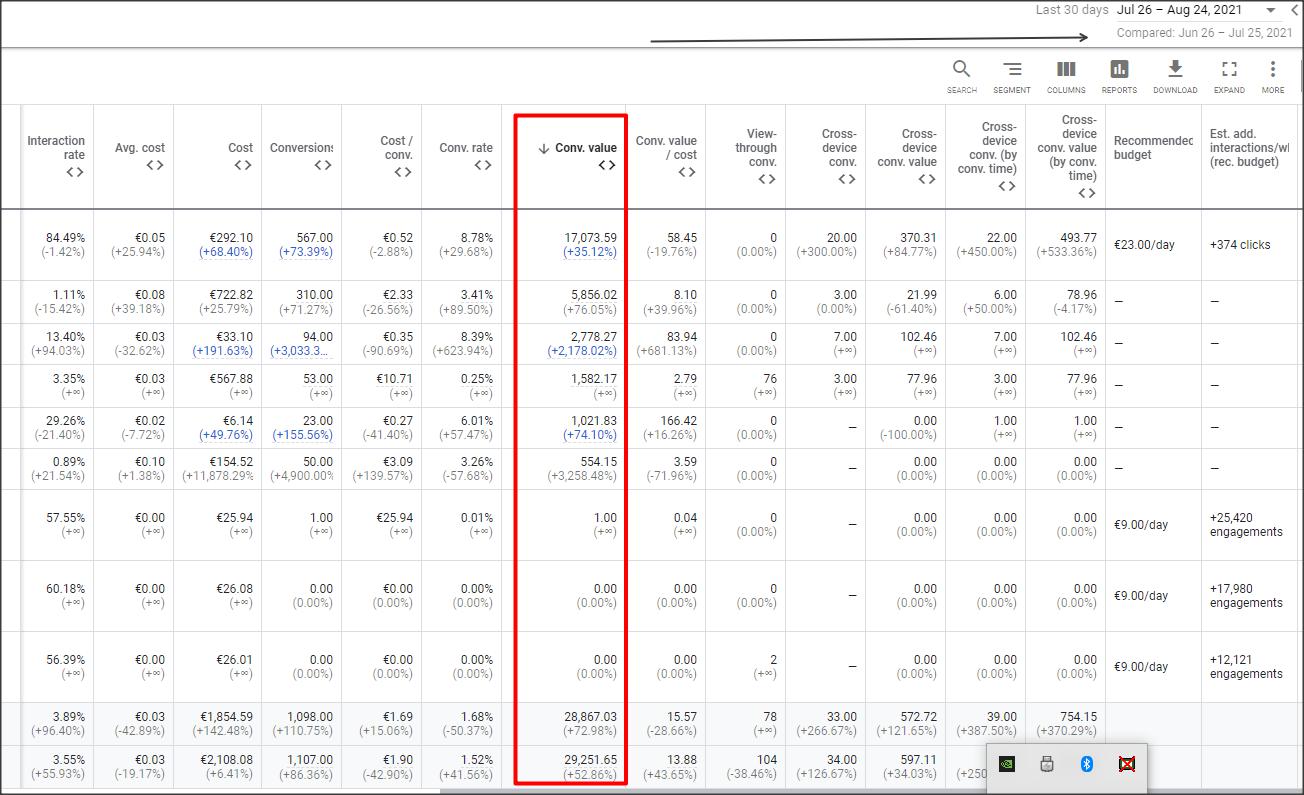Click the +68.40% cost change link

point(226,252)
